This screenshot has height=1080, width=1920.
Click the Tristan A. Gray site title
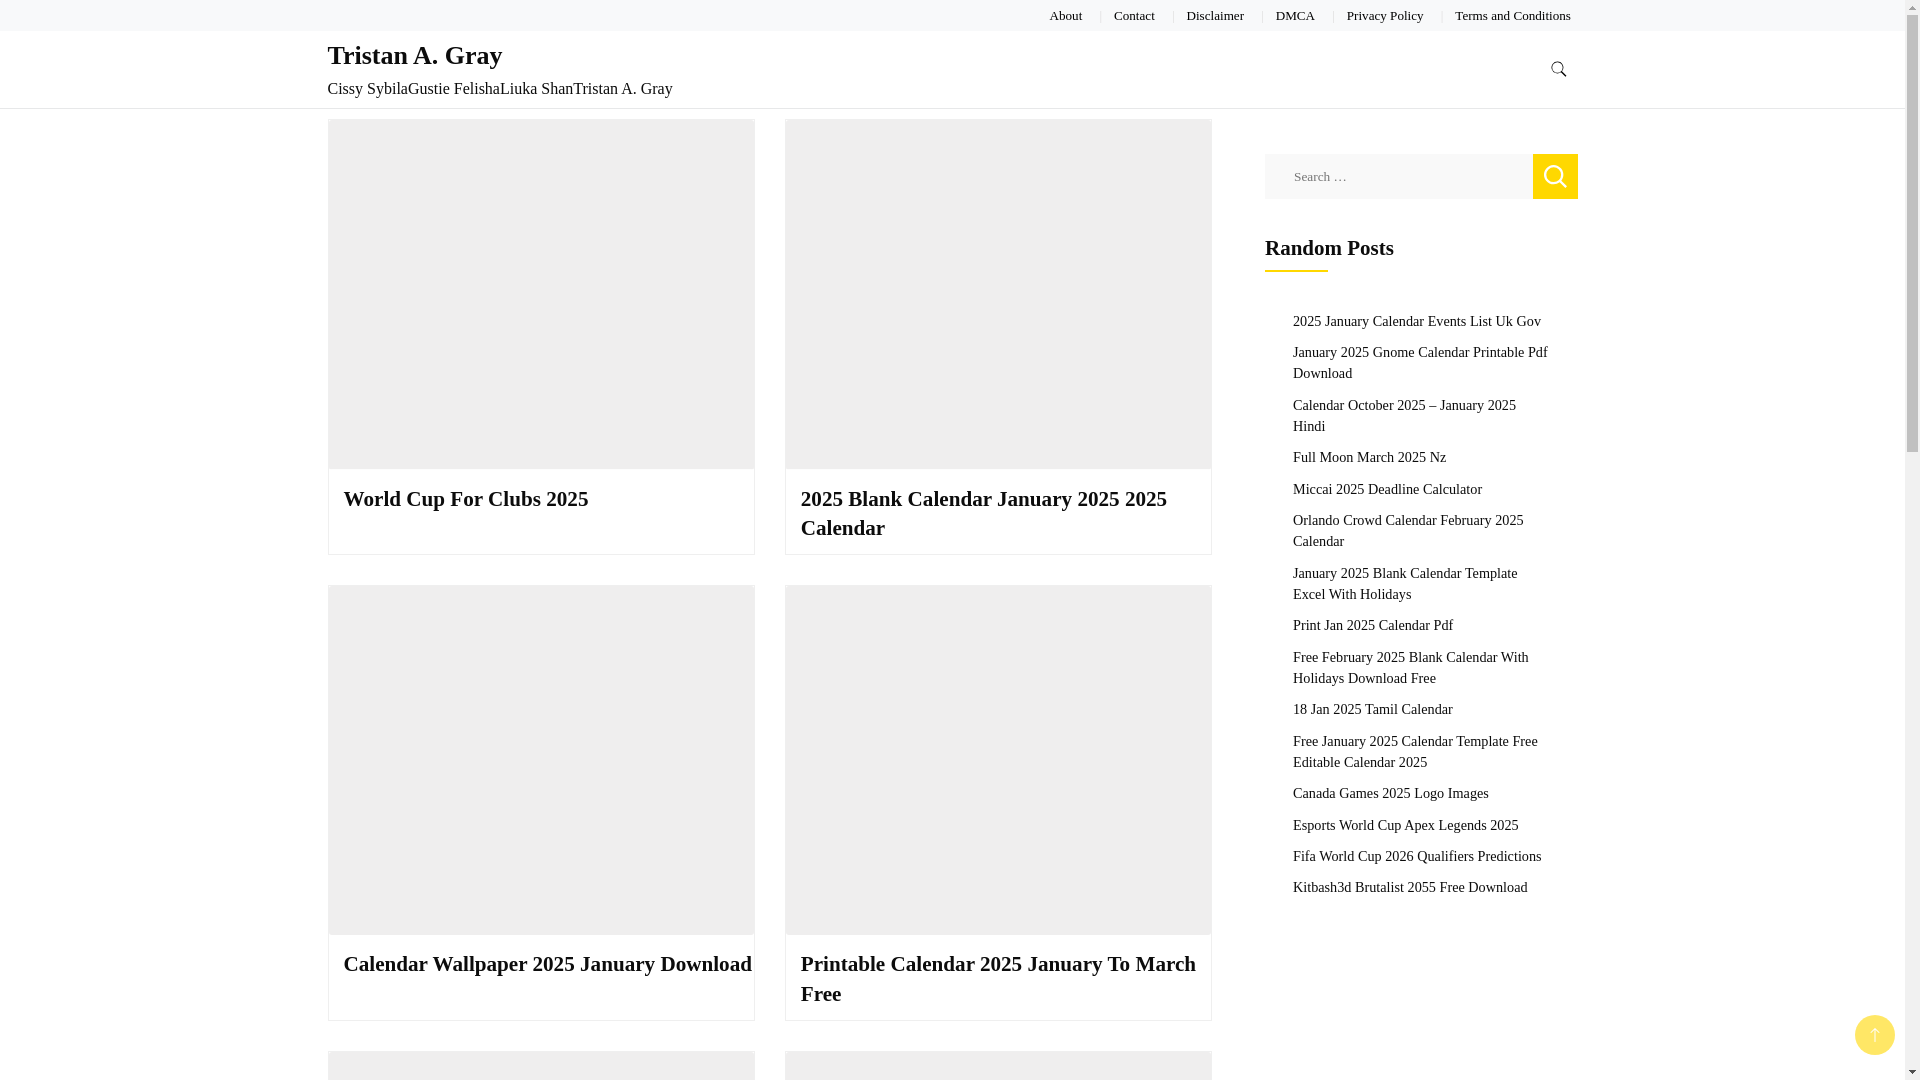click(415, 55)
